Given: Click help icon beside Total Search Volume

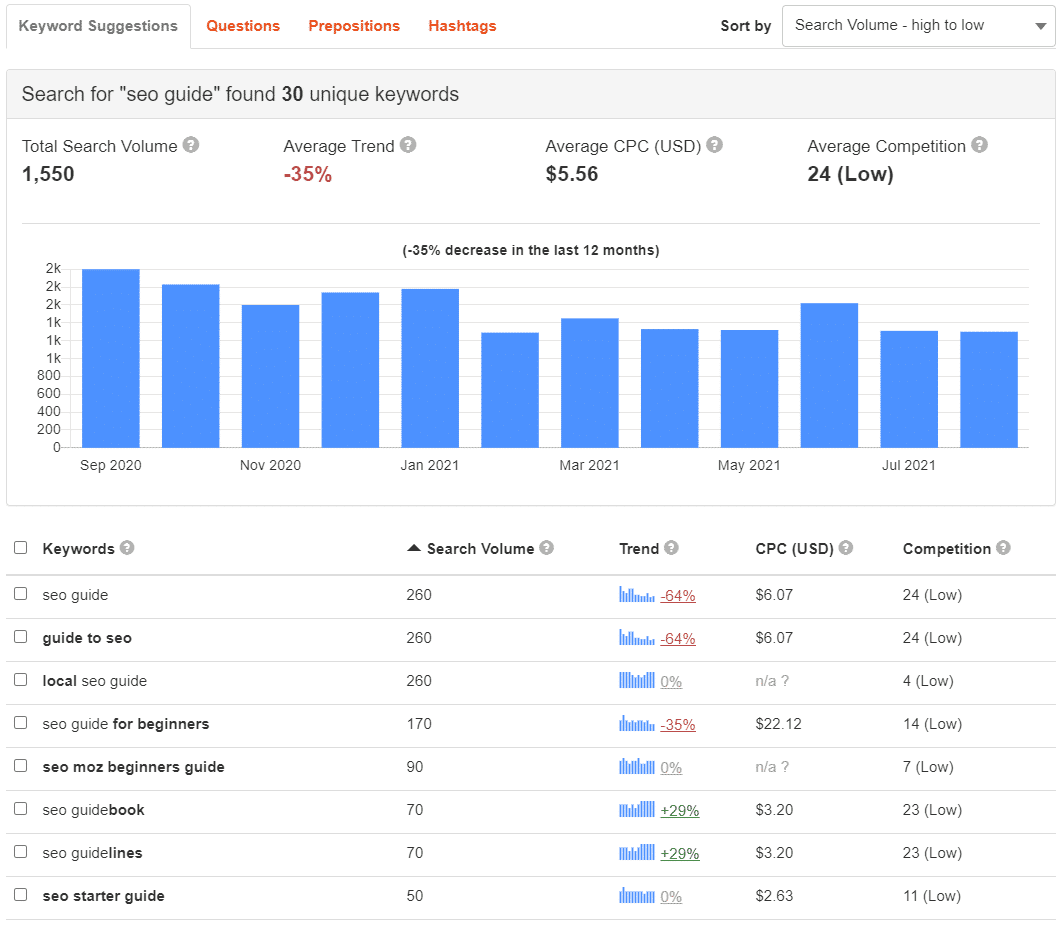Looking at the screenshot, I should pos(191,145).
